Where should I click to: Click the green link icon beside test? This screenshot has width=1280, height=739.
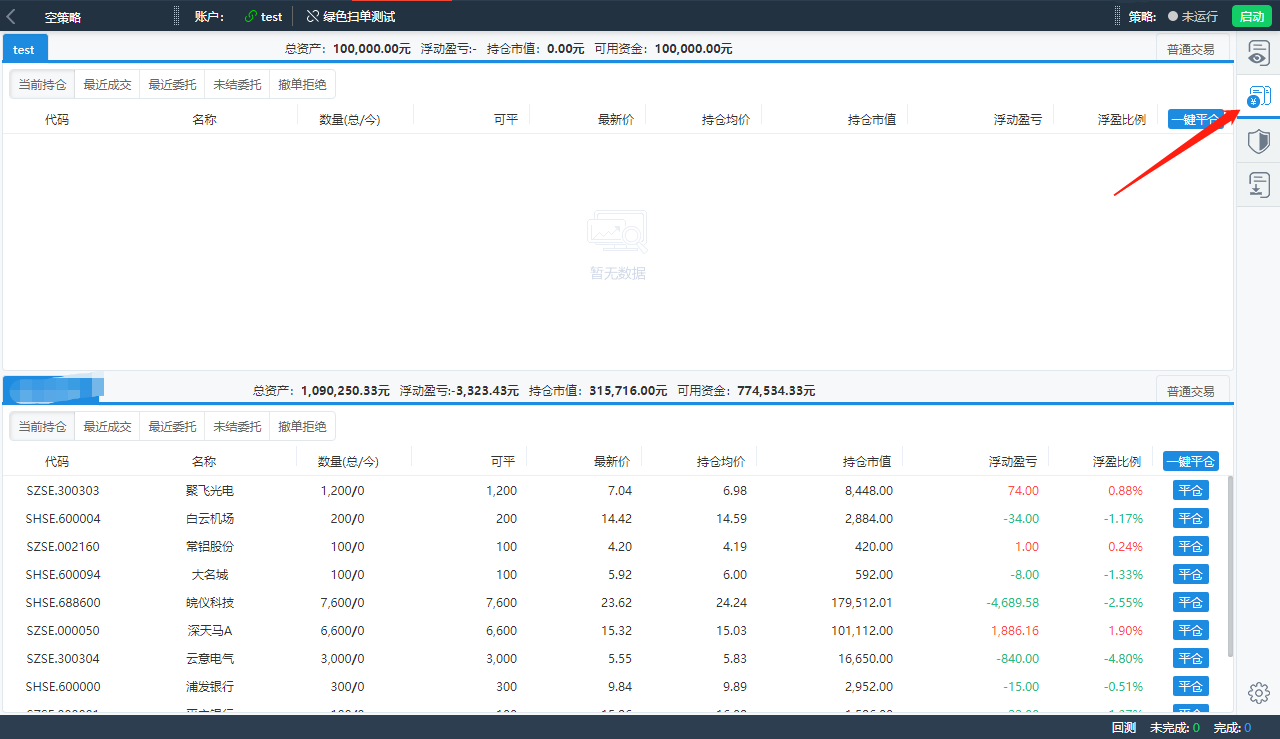(251, 17)
